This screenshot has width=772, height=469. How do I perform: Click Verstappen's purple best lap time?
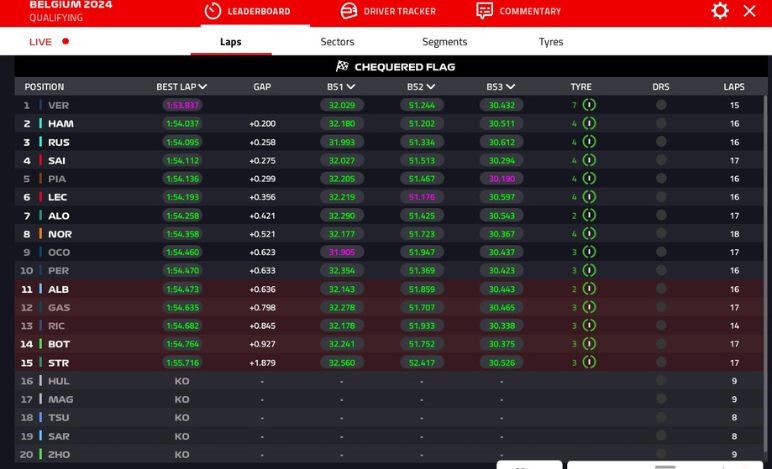click(x=182, y=105)
